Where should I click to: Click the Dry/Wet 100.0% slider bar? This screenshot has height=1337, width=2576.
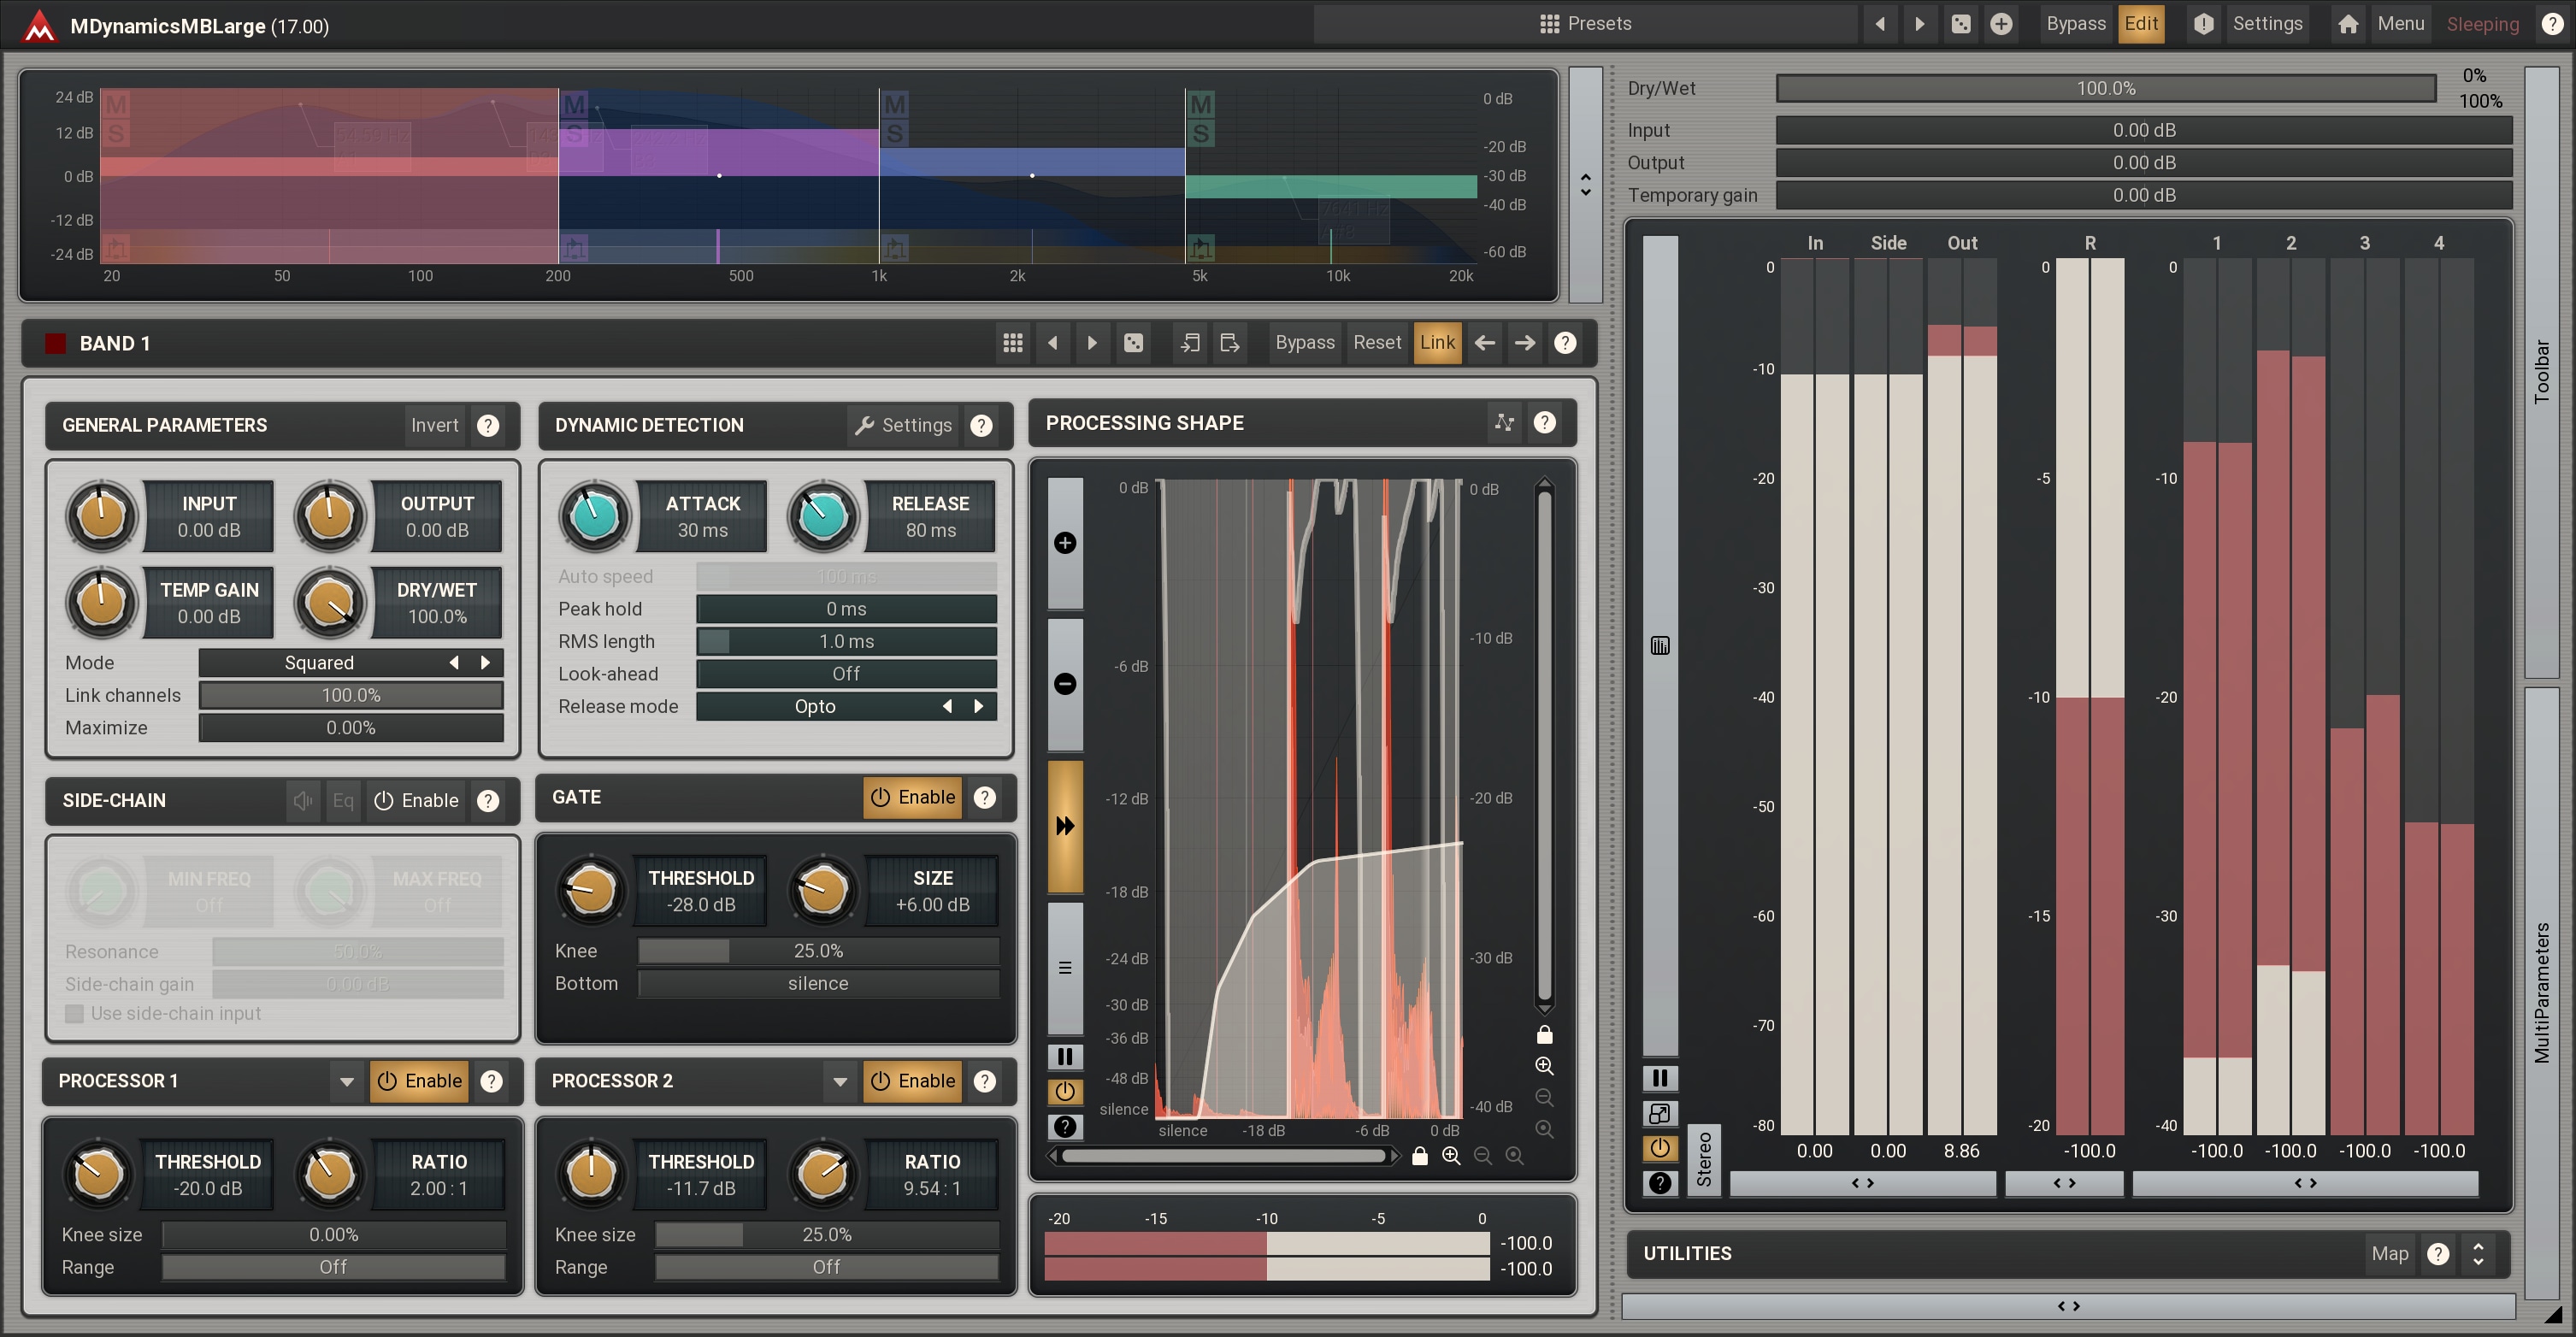click(2105, 88)
